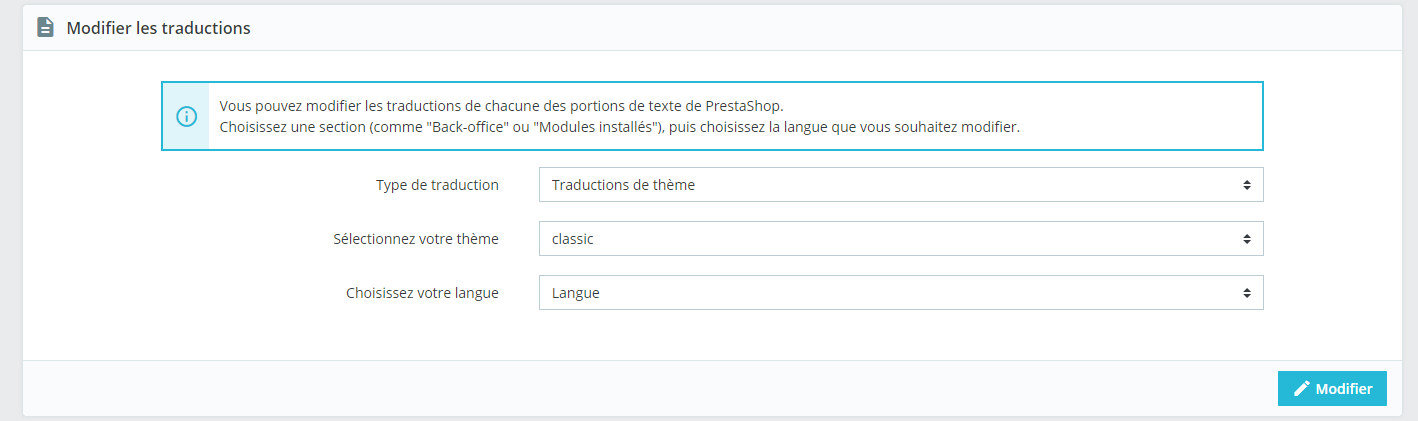Select the Langue placeholder text

click(x=576, y=293)
